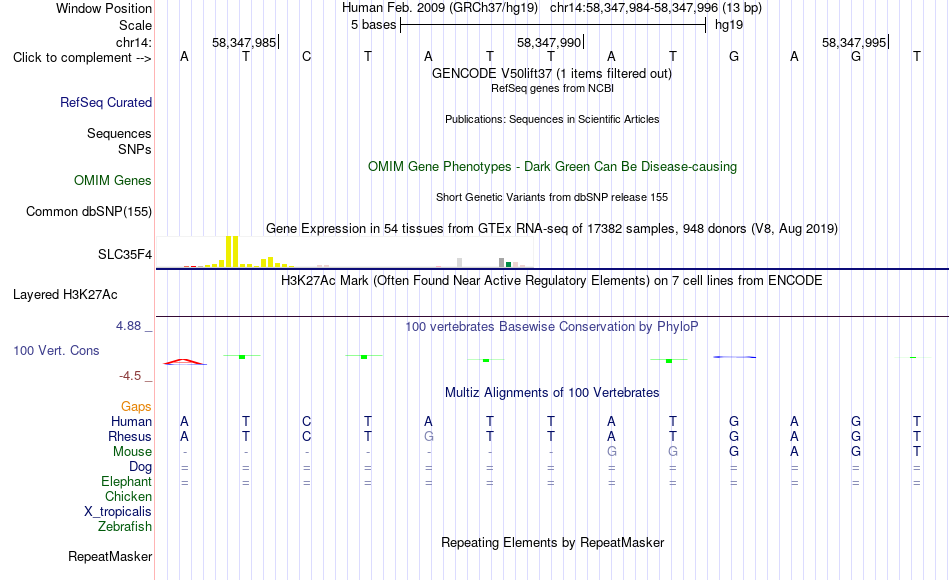
Task: Click the C base in the complement sequence row
Action: click(x=307, y=56)
